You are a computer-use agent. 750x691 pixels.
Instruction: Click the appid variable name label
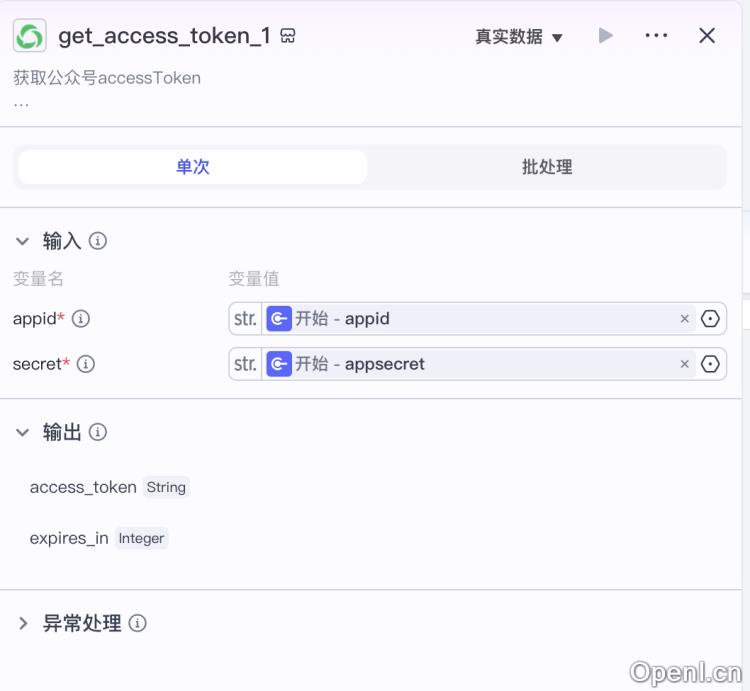(34, 318)
